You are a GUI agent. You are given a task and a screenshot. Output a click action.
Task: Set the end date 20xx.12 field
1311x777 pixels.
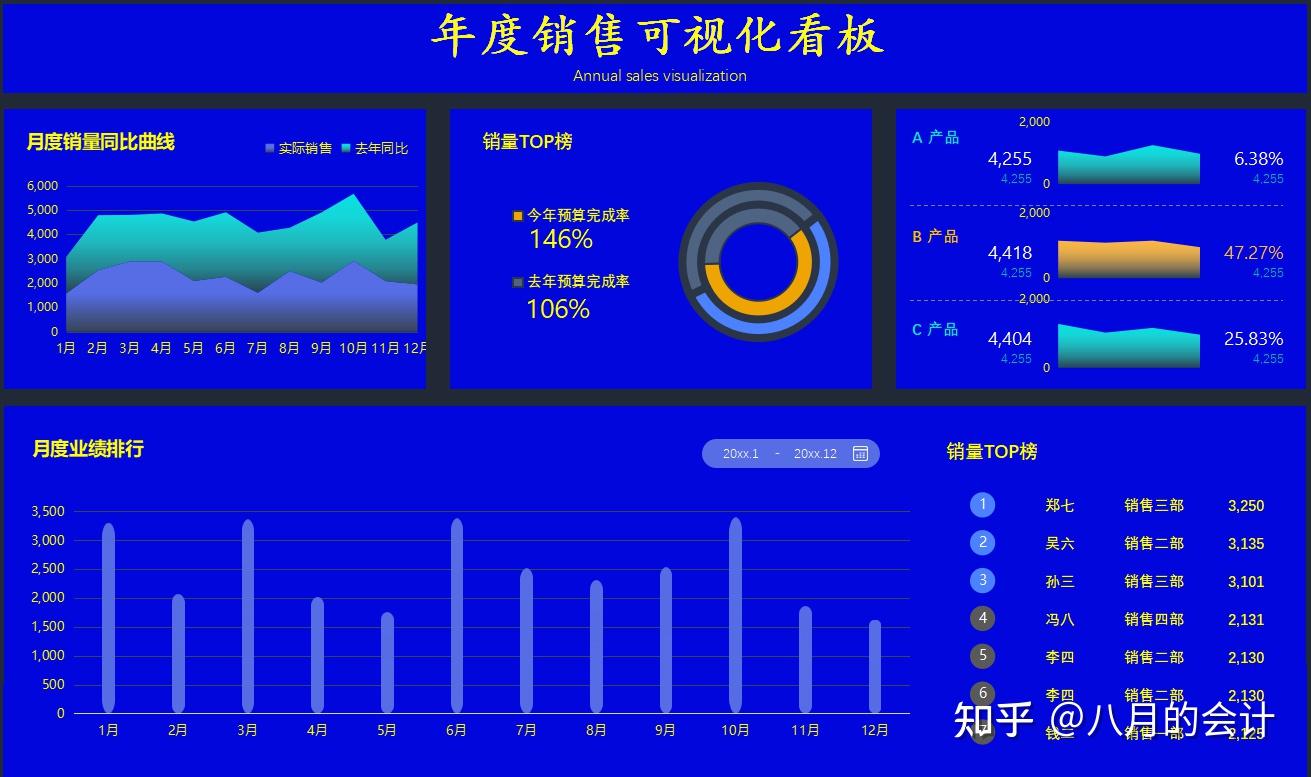(815, 454)
